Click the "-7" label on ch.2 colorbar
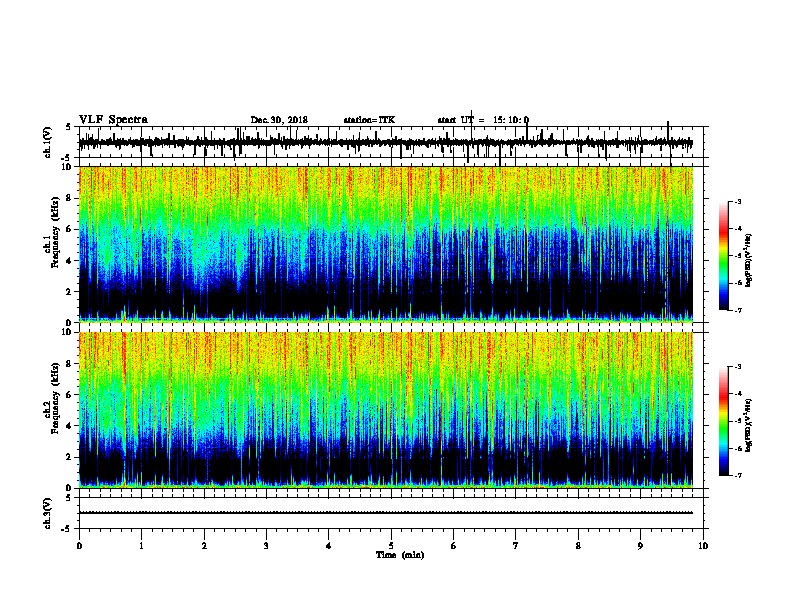Viewport: 792px width, 612px height. click(737, 475)
